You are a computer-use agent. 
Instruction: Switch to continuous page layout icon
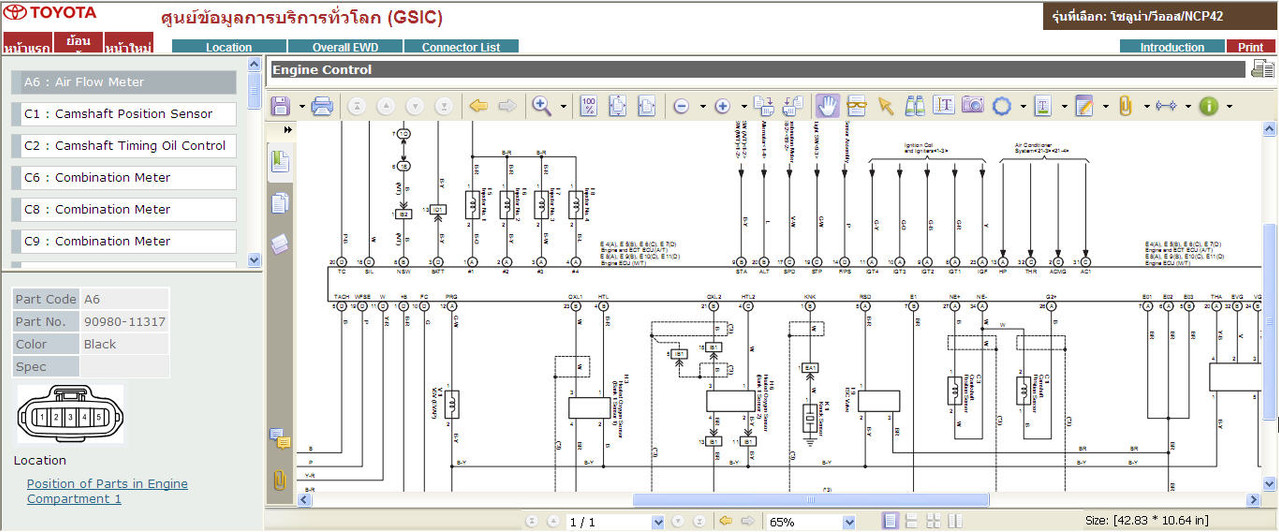click(911, 521)
